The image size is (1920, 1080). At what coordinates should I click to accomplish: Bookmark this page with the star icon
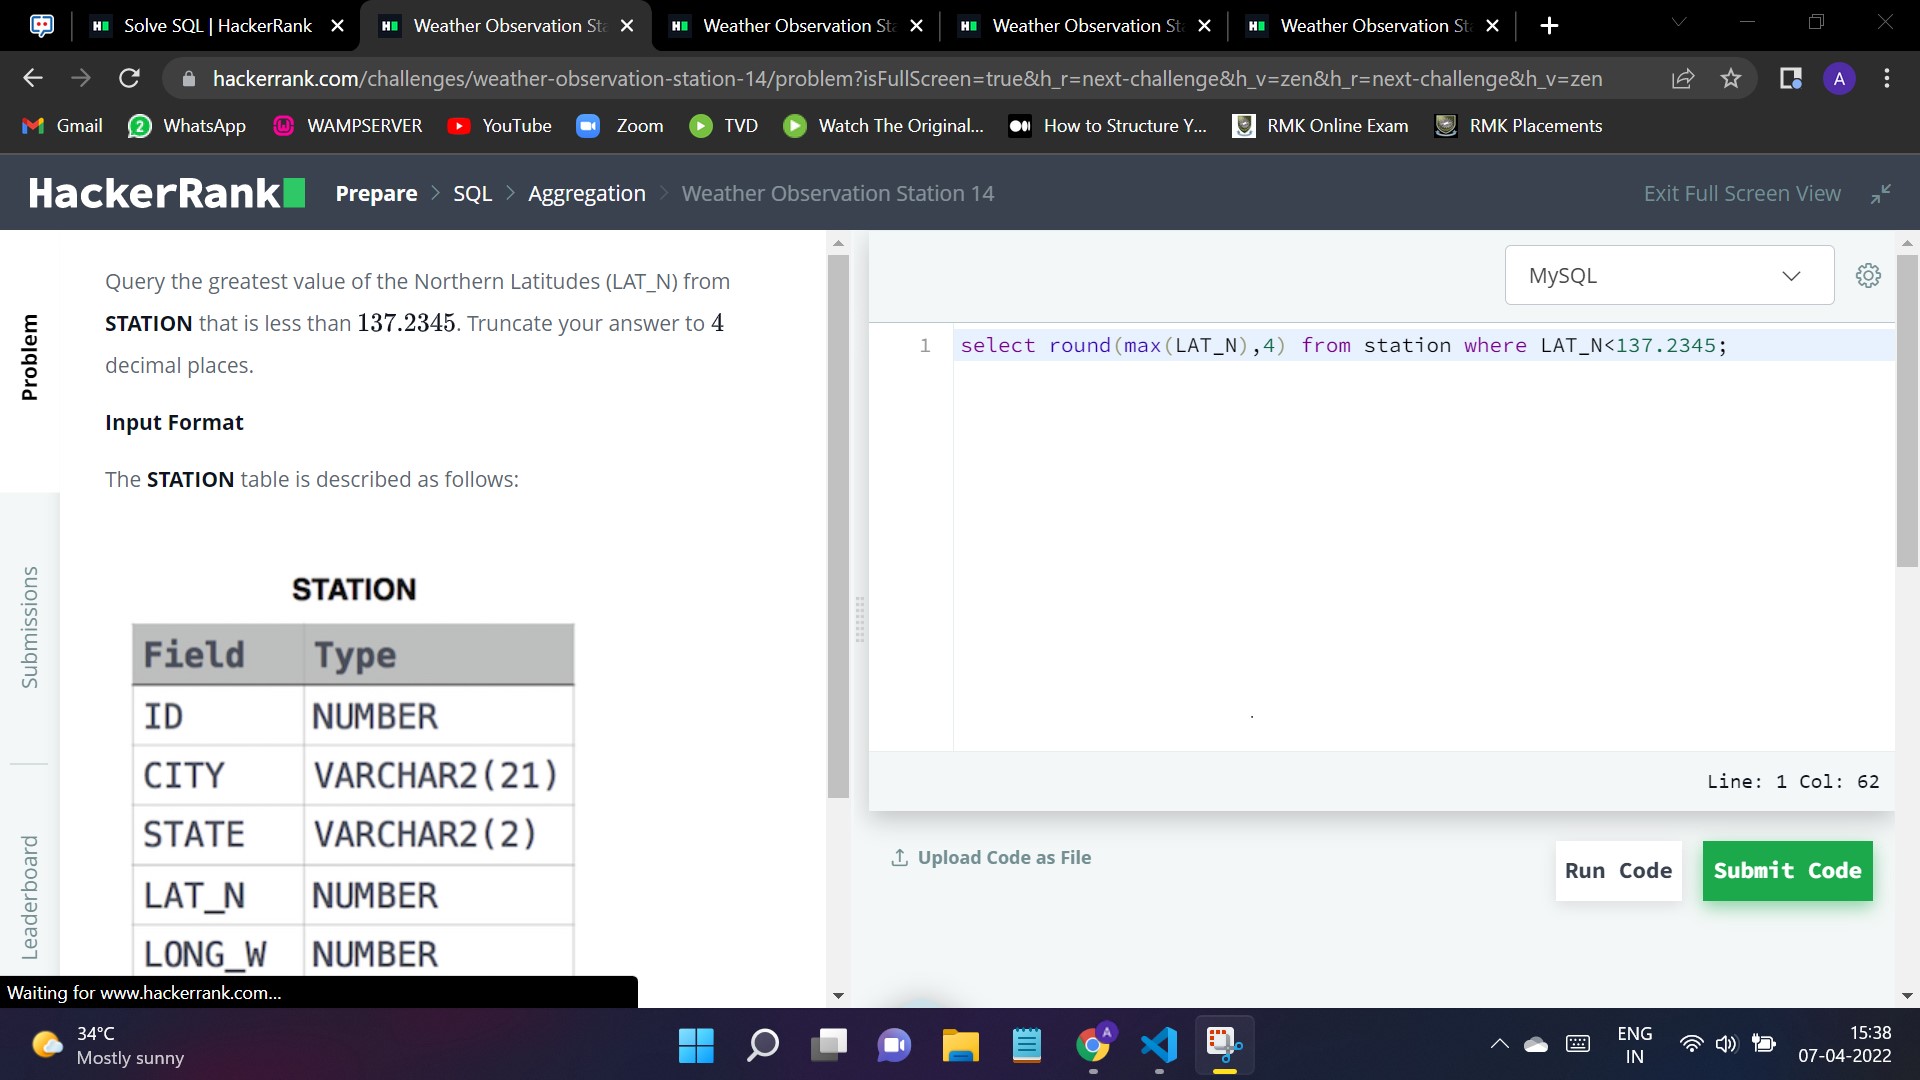coord(1731,78)
